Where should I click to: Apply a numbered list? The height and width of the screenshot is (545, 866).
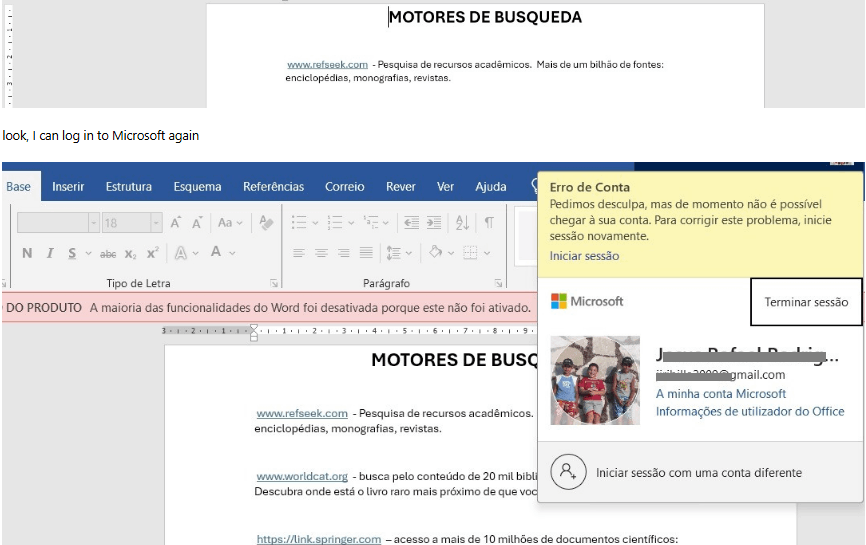click(x=335, y=223)
